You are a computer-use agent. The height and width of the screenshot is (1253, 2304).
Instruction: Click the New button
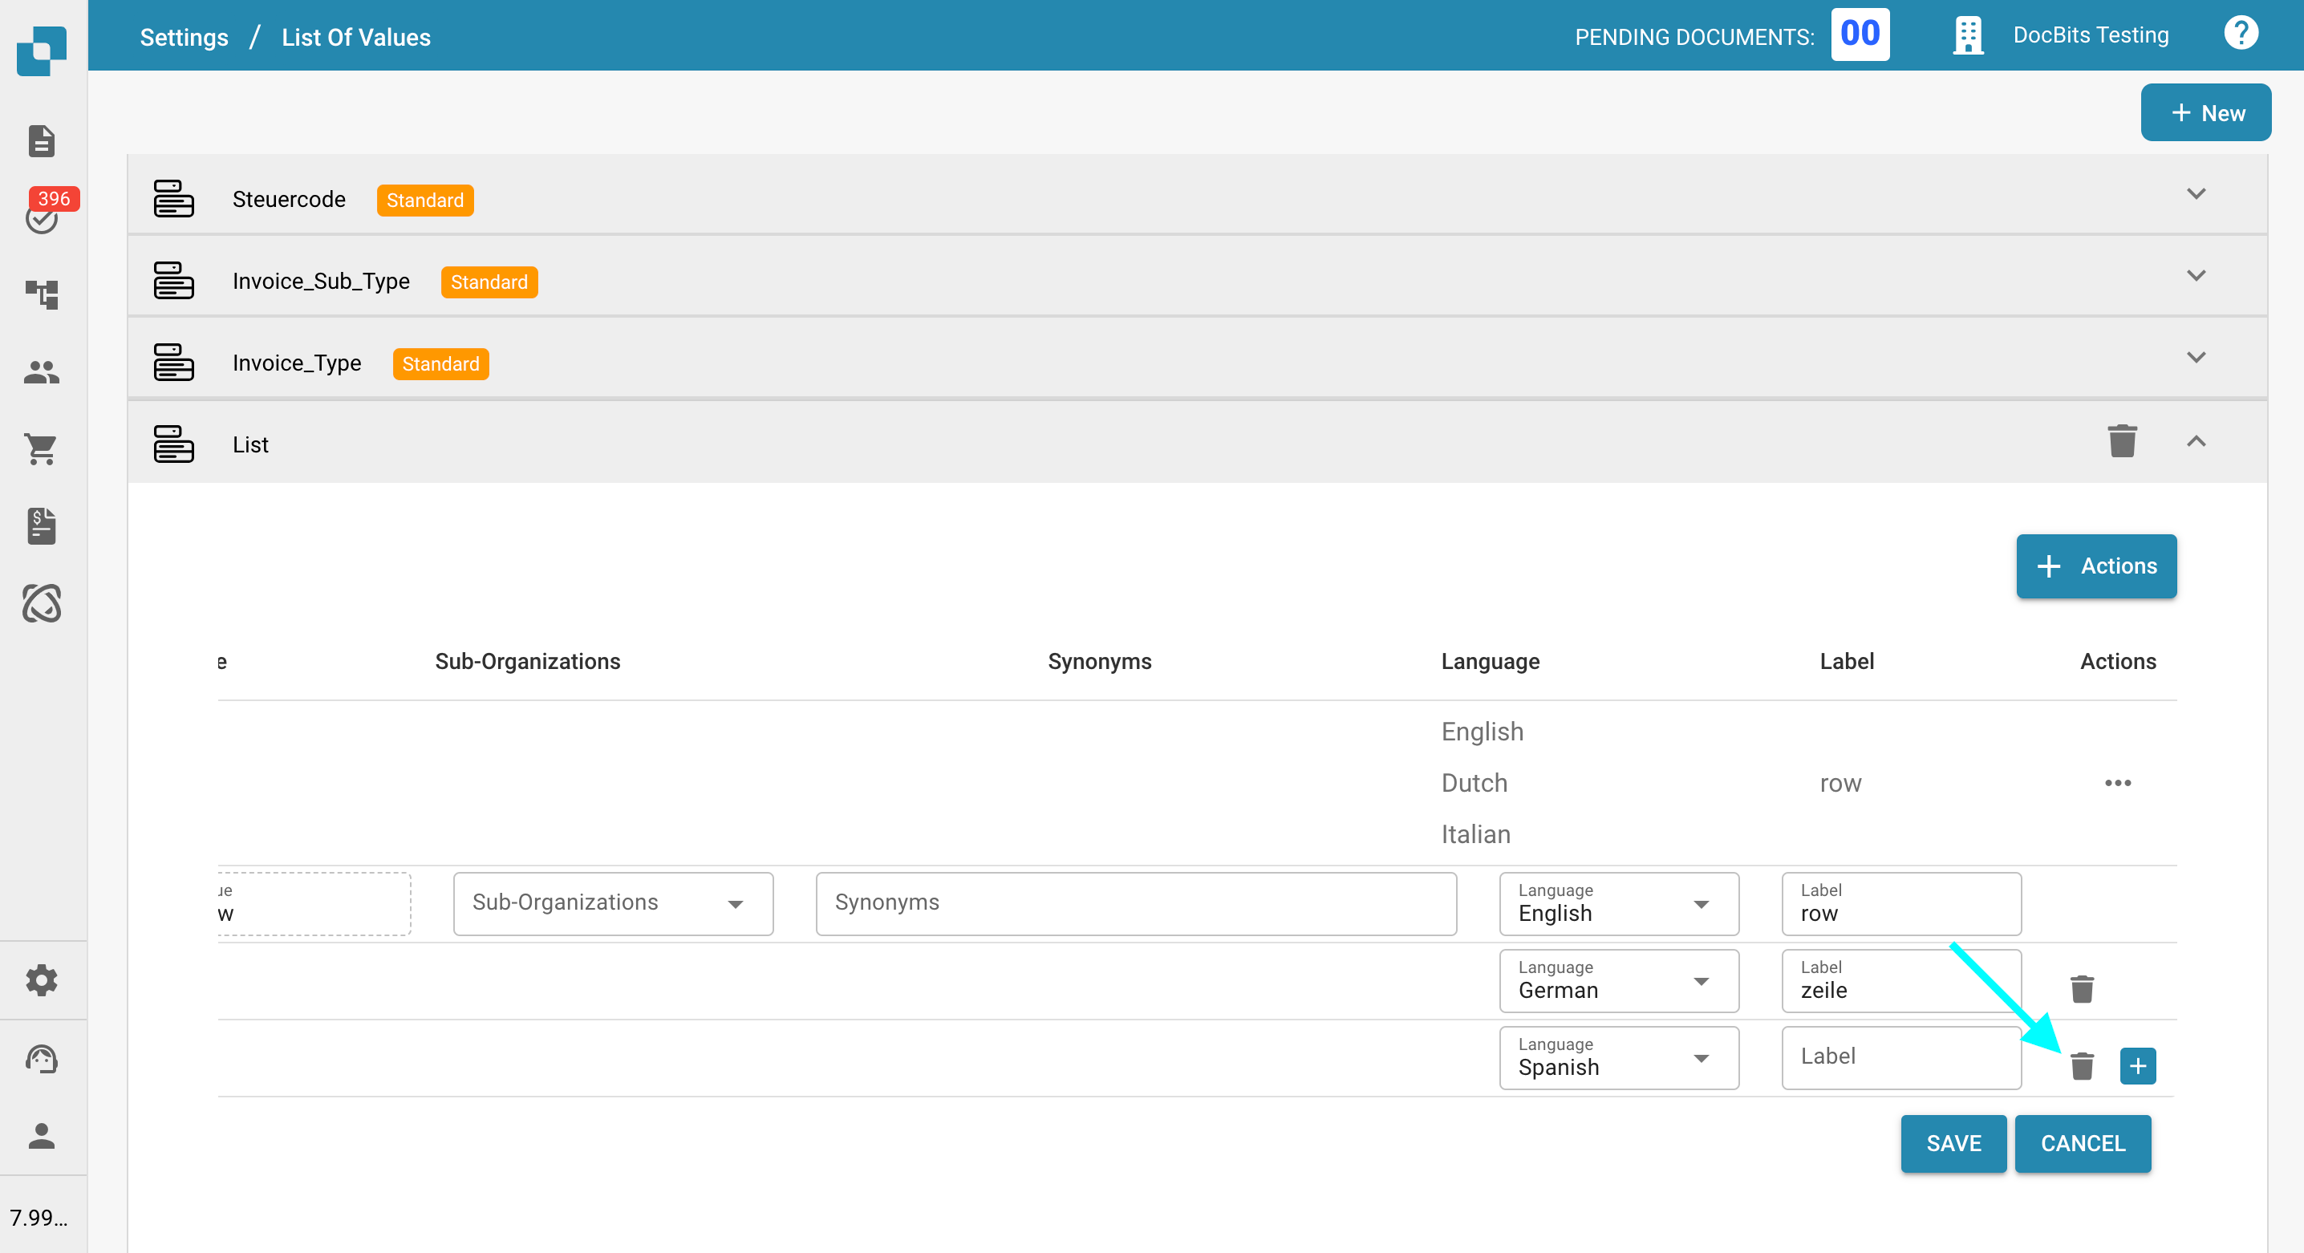click(x=2206, y=113)
